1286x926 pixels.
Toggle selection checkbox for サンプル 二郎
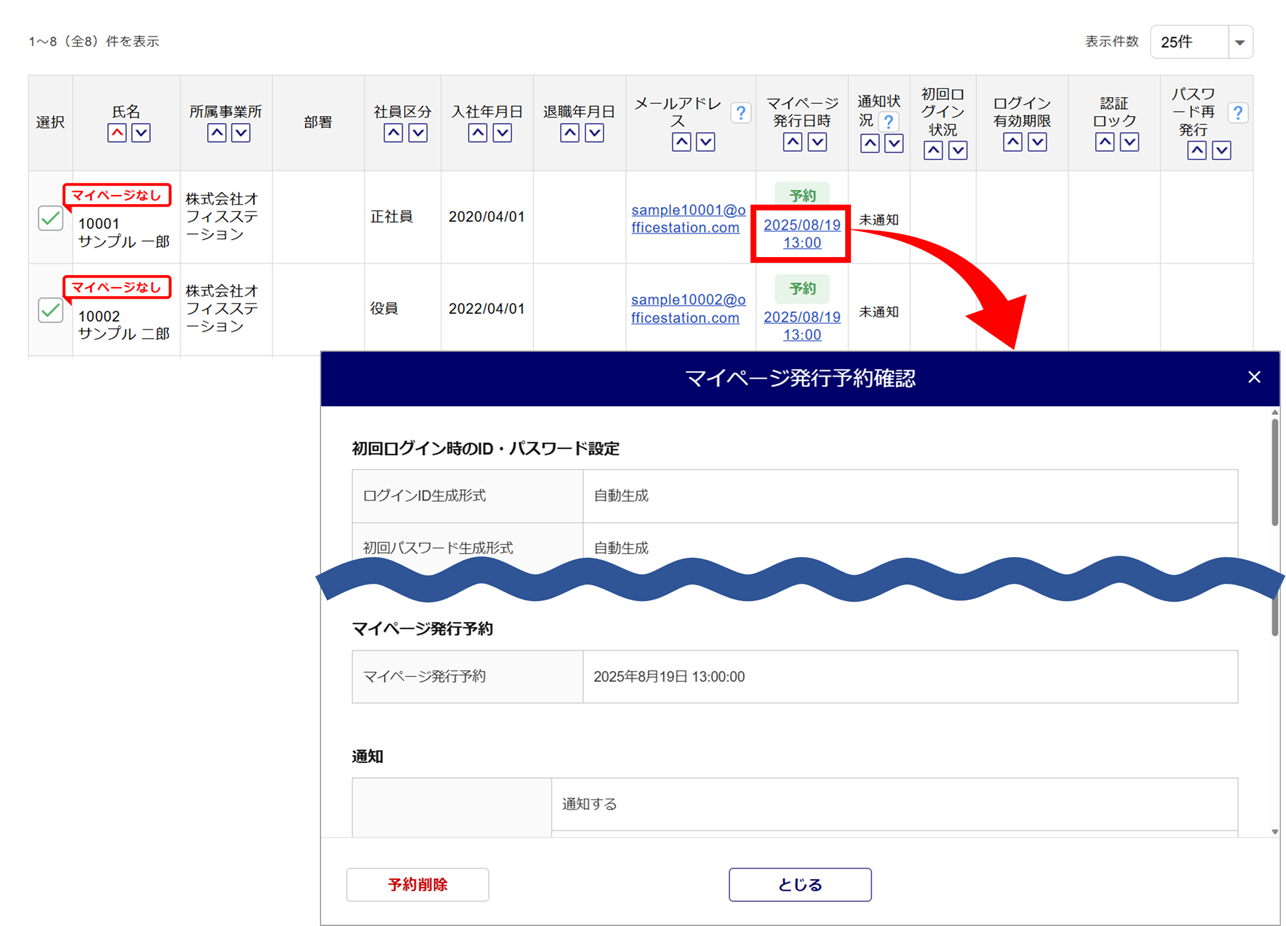[51, 310]
